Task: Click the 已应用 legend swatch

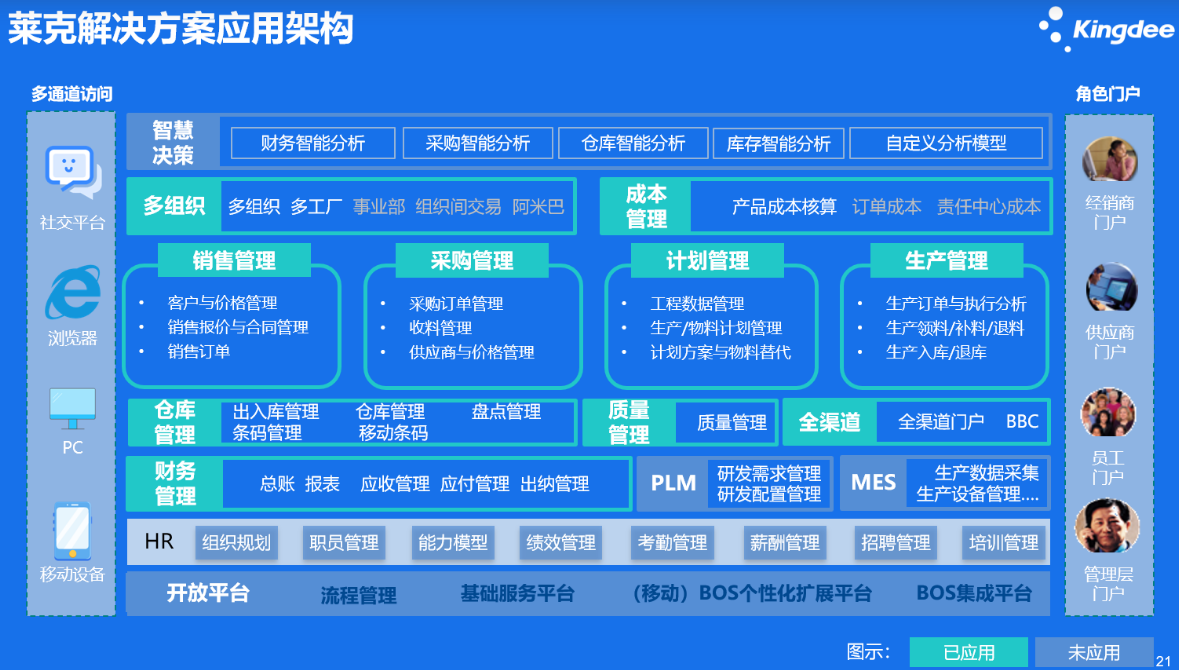Action: 968,652
